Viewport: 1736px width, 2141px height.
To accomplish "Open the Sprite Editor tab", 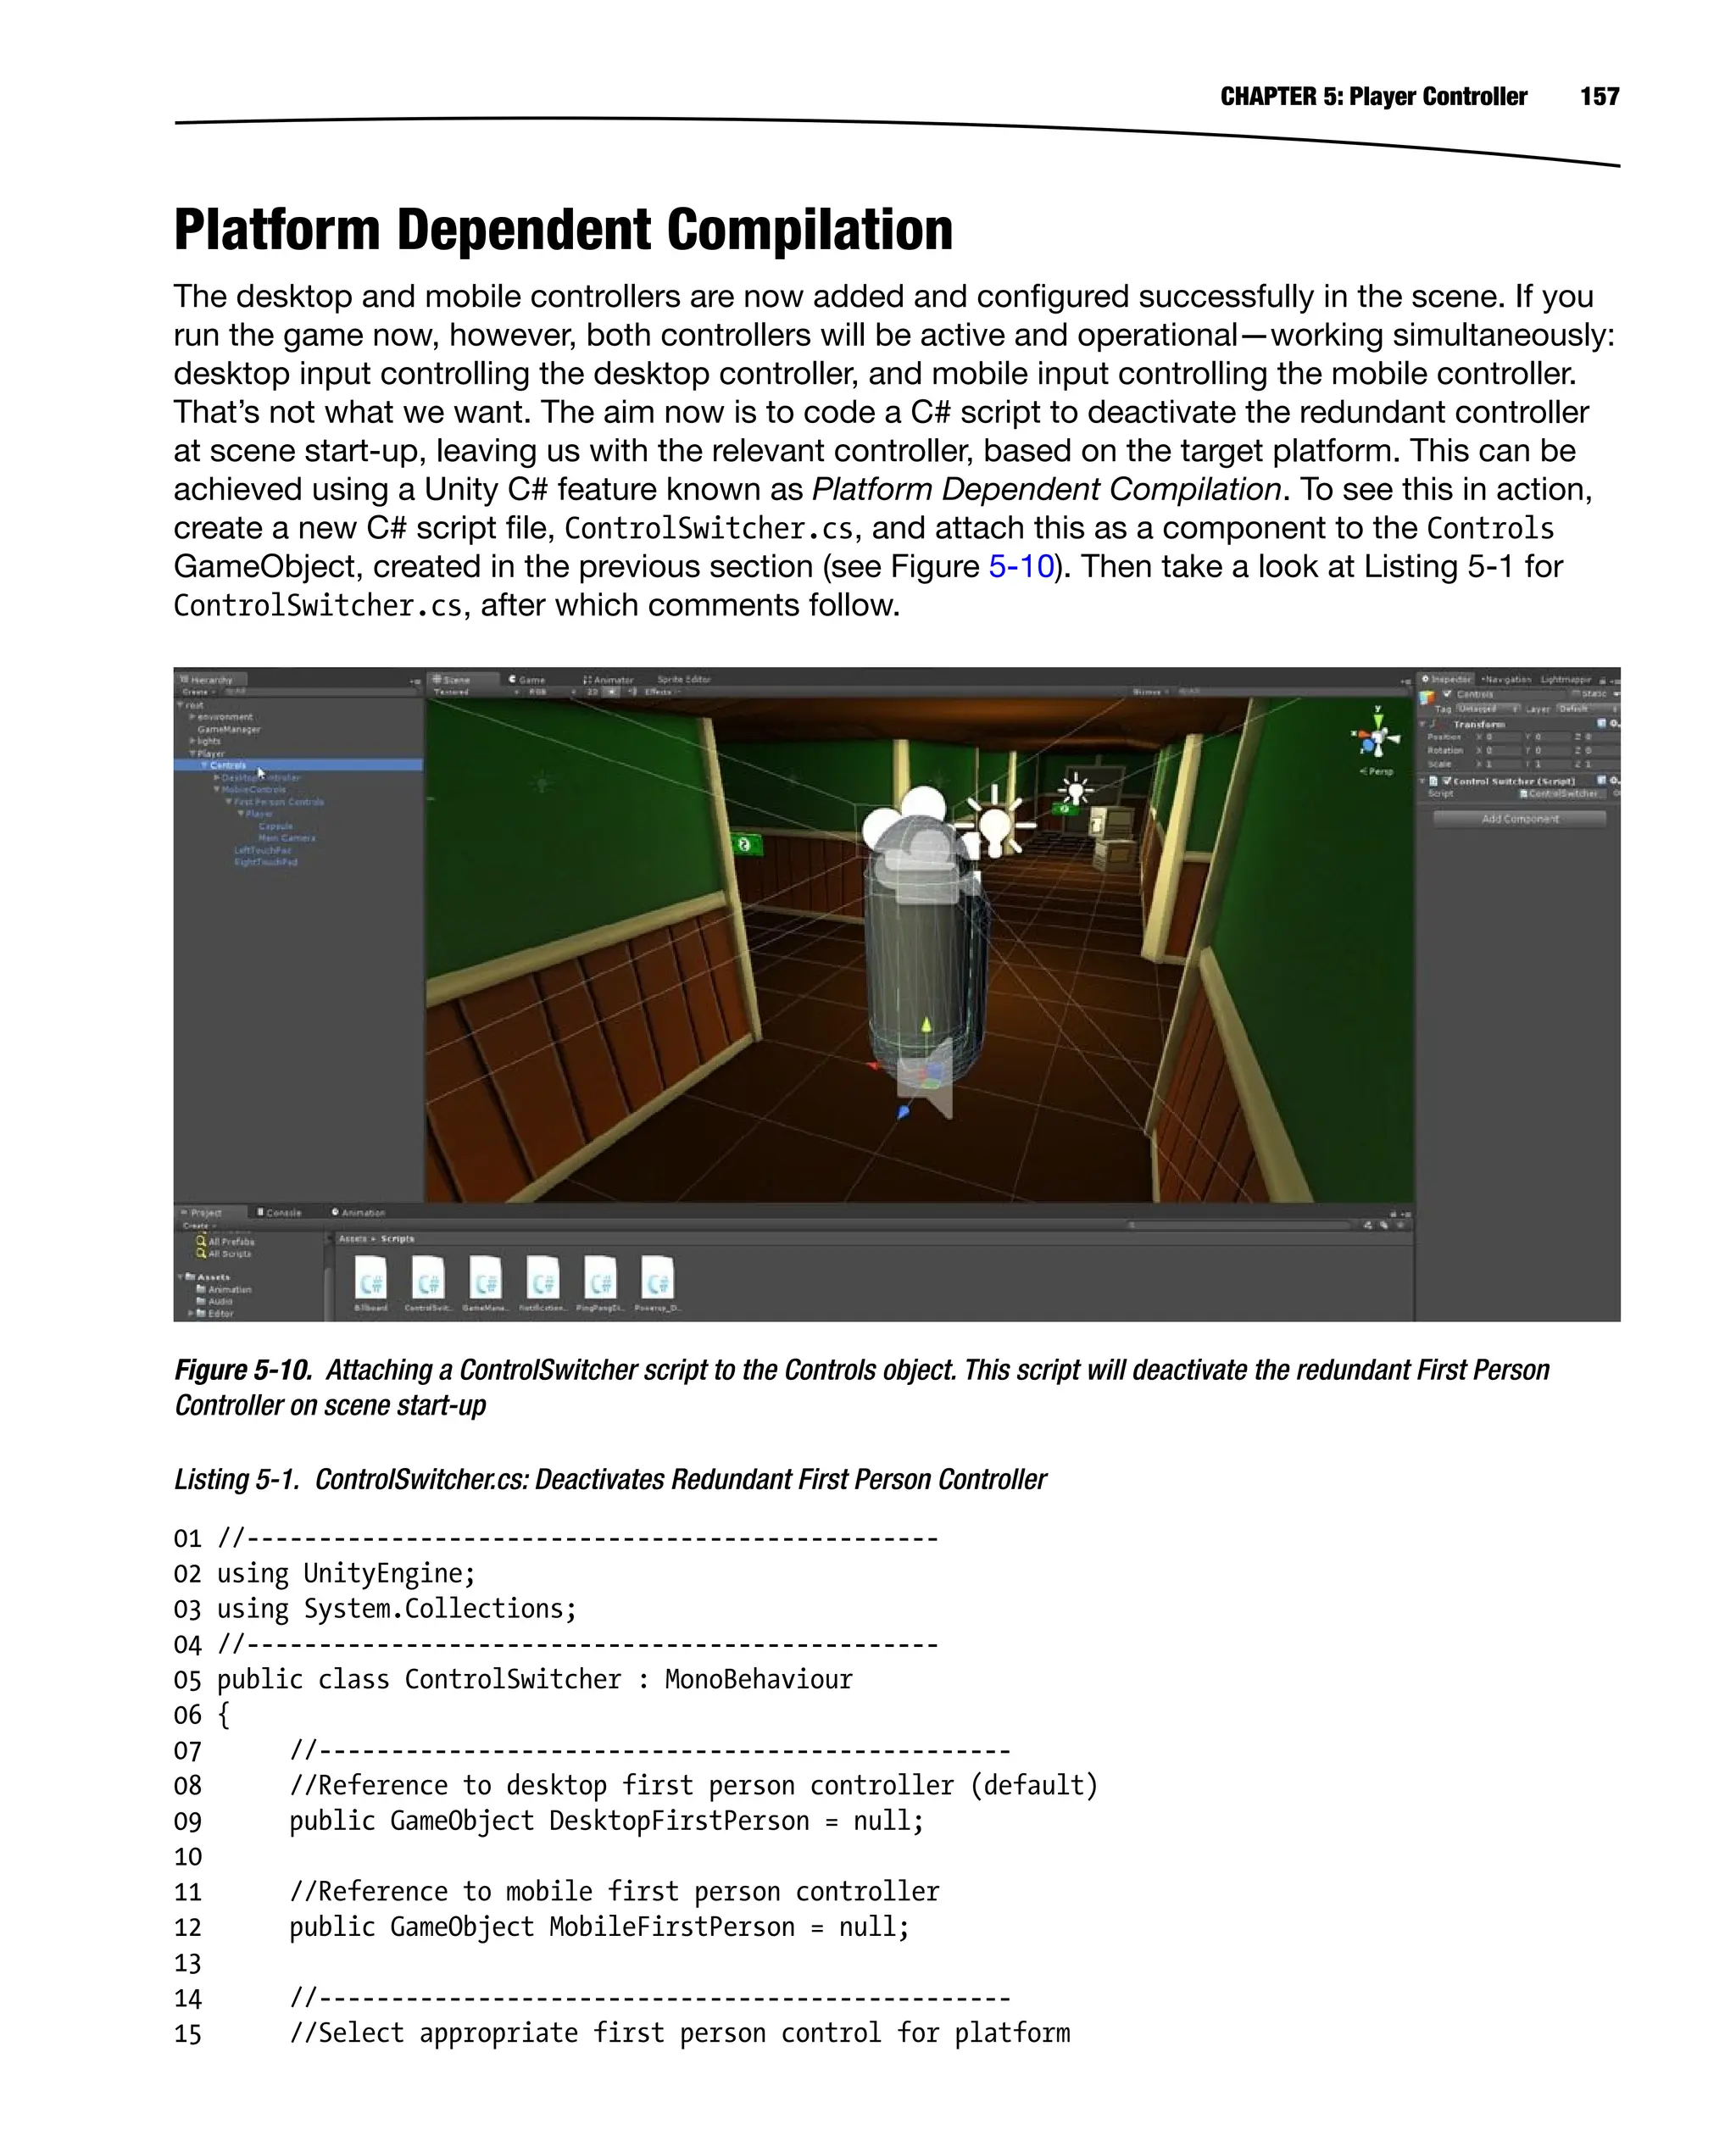I will pyautogui.click(x=685, y=680).
